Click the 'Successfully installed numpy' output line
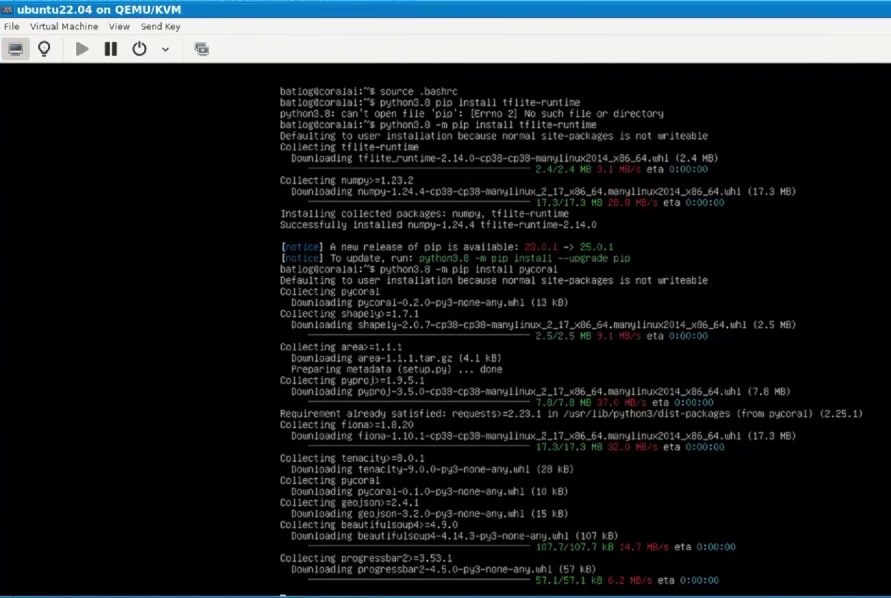This screenshot has height=598, width=891. tap(438, 225)
